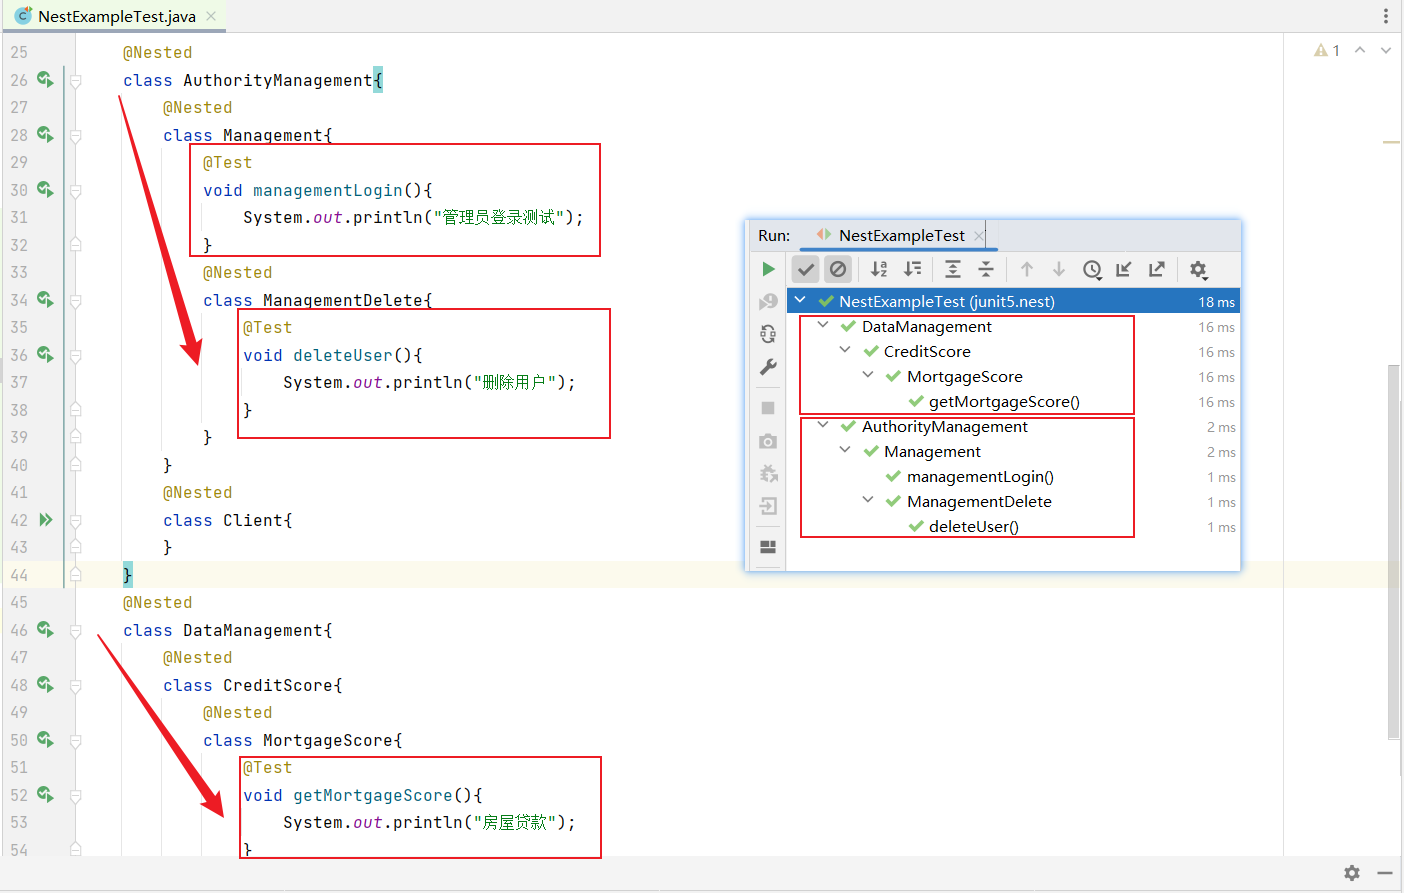Collapse the AuthorityManagement test node
The image size is (1404, 893).
pos(823,425)
